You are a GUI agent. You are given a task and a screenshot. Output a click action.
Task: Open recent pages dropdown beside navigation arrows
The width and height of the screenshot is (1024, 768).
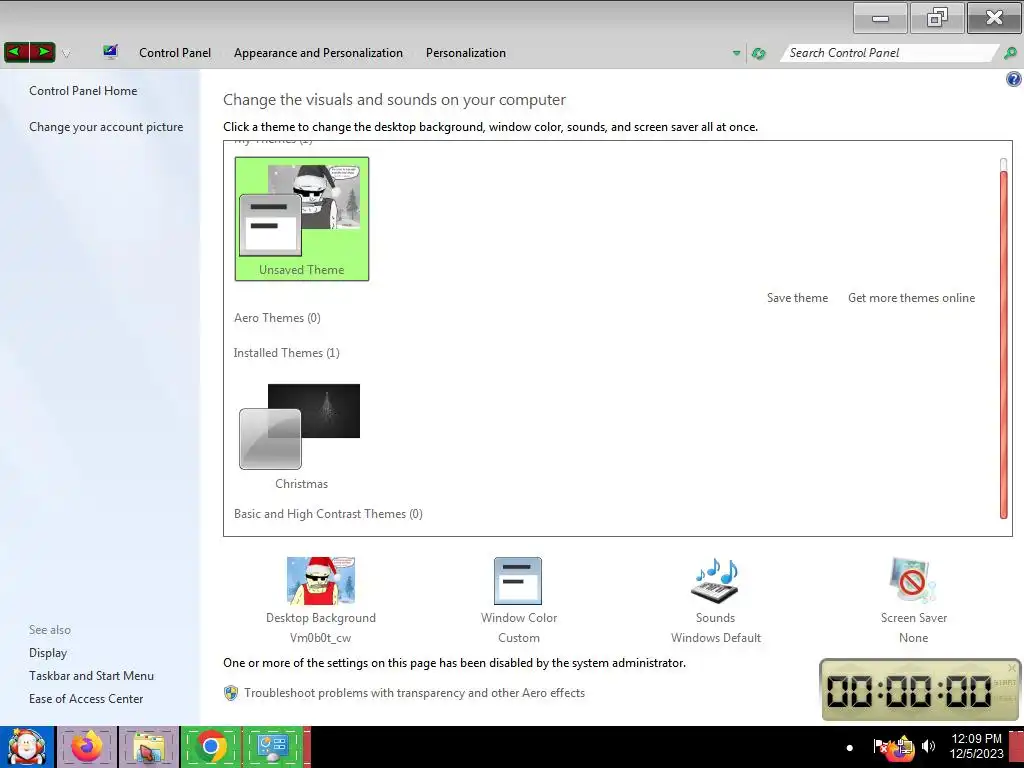coord(66,54)
